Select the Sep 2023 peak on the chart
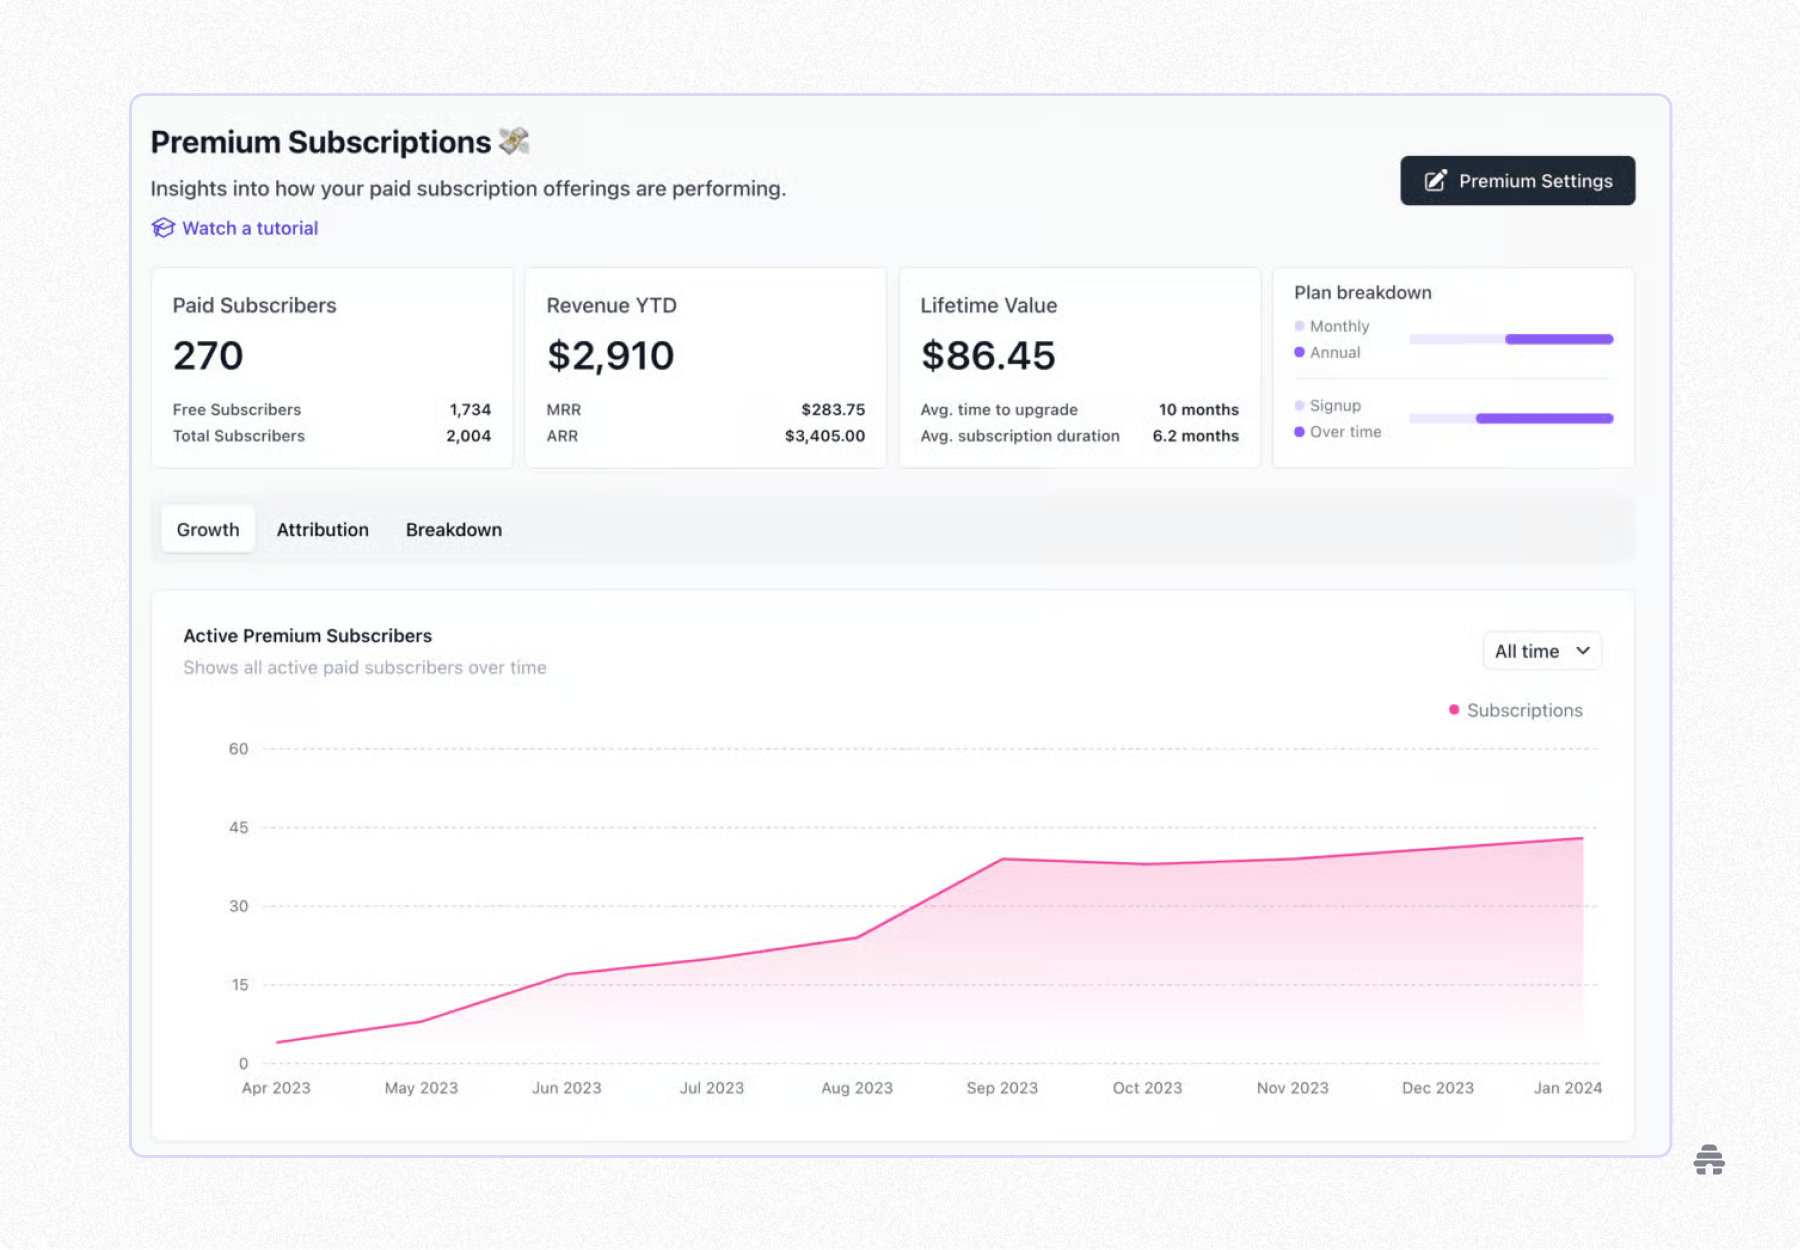 (x=1003, y=858)
